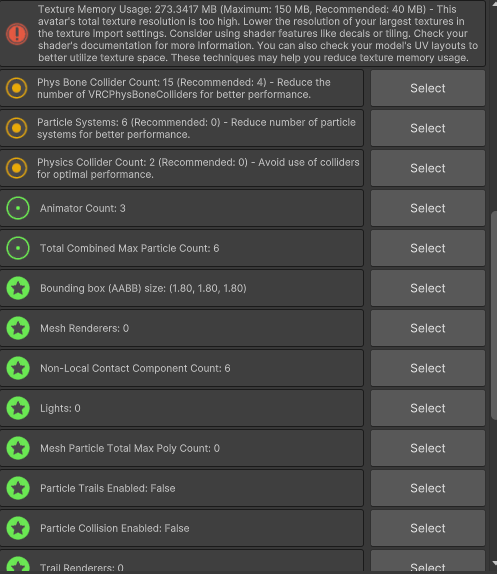Click the orange warning icon beside Particle Systems
This screenshot has height=574, width=497.
pyautogui.click(x=16, y=128)
